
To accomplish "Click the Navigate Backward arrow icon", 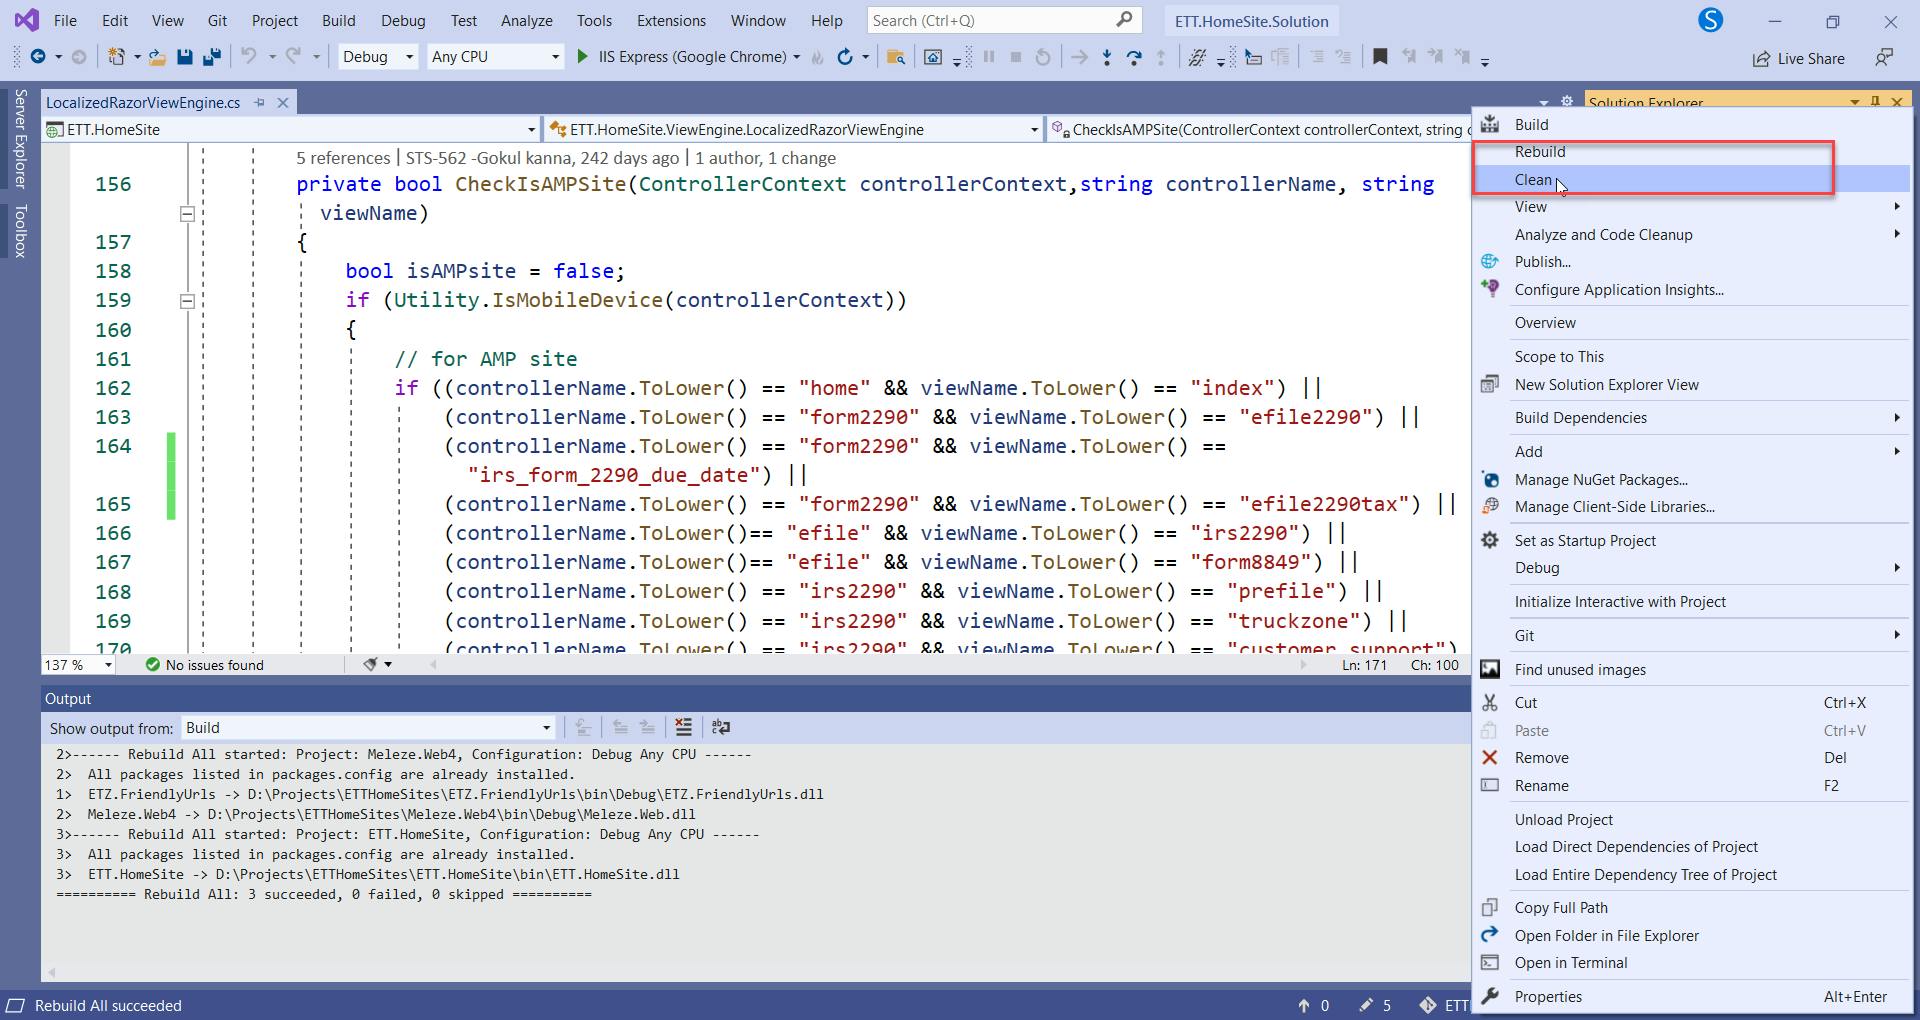I will point(38,57).
